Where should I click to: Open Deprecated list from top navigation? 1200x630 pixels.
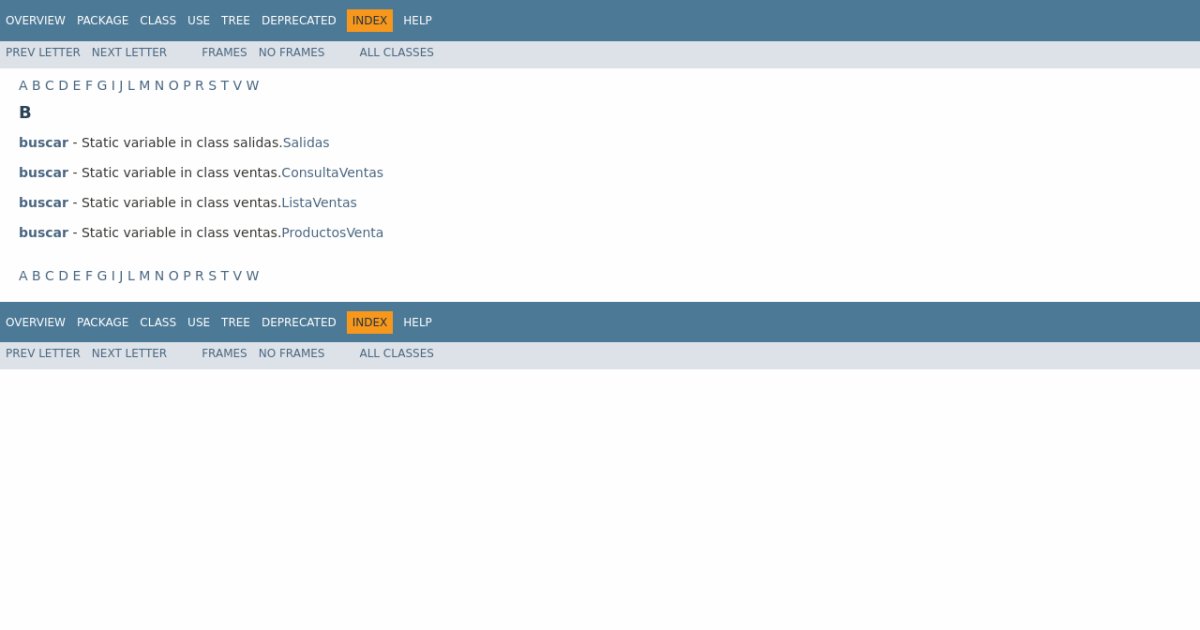coord(298,20)
